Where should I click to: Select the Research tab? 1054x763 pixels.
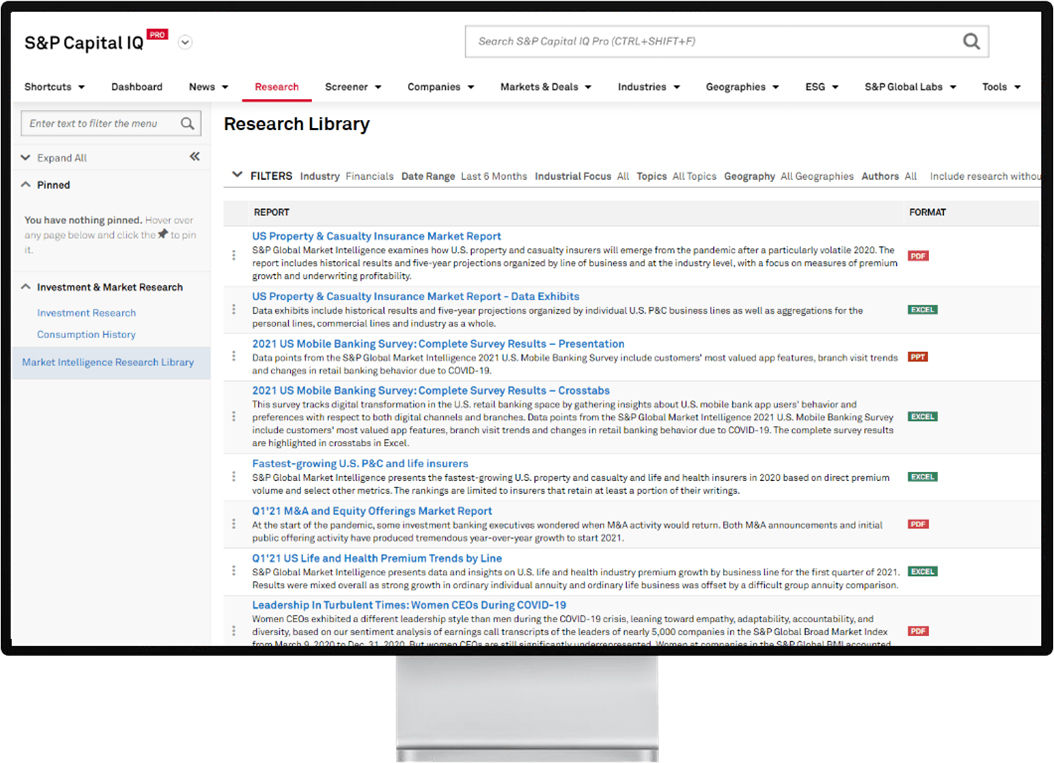click(277, 87)
